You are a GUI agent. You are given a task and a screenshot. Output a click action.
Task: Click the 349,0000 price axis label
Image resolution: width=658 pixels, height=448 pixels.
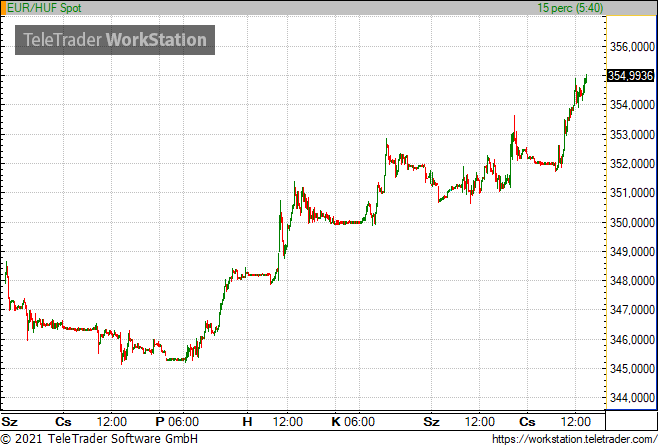click(x=632, y=252)
